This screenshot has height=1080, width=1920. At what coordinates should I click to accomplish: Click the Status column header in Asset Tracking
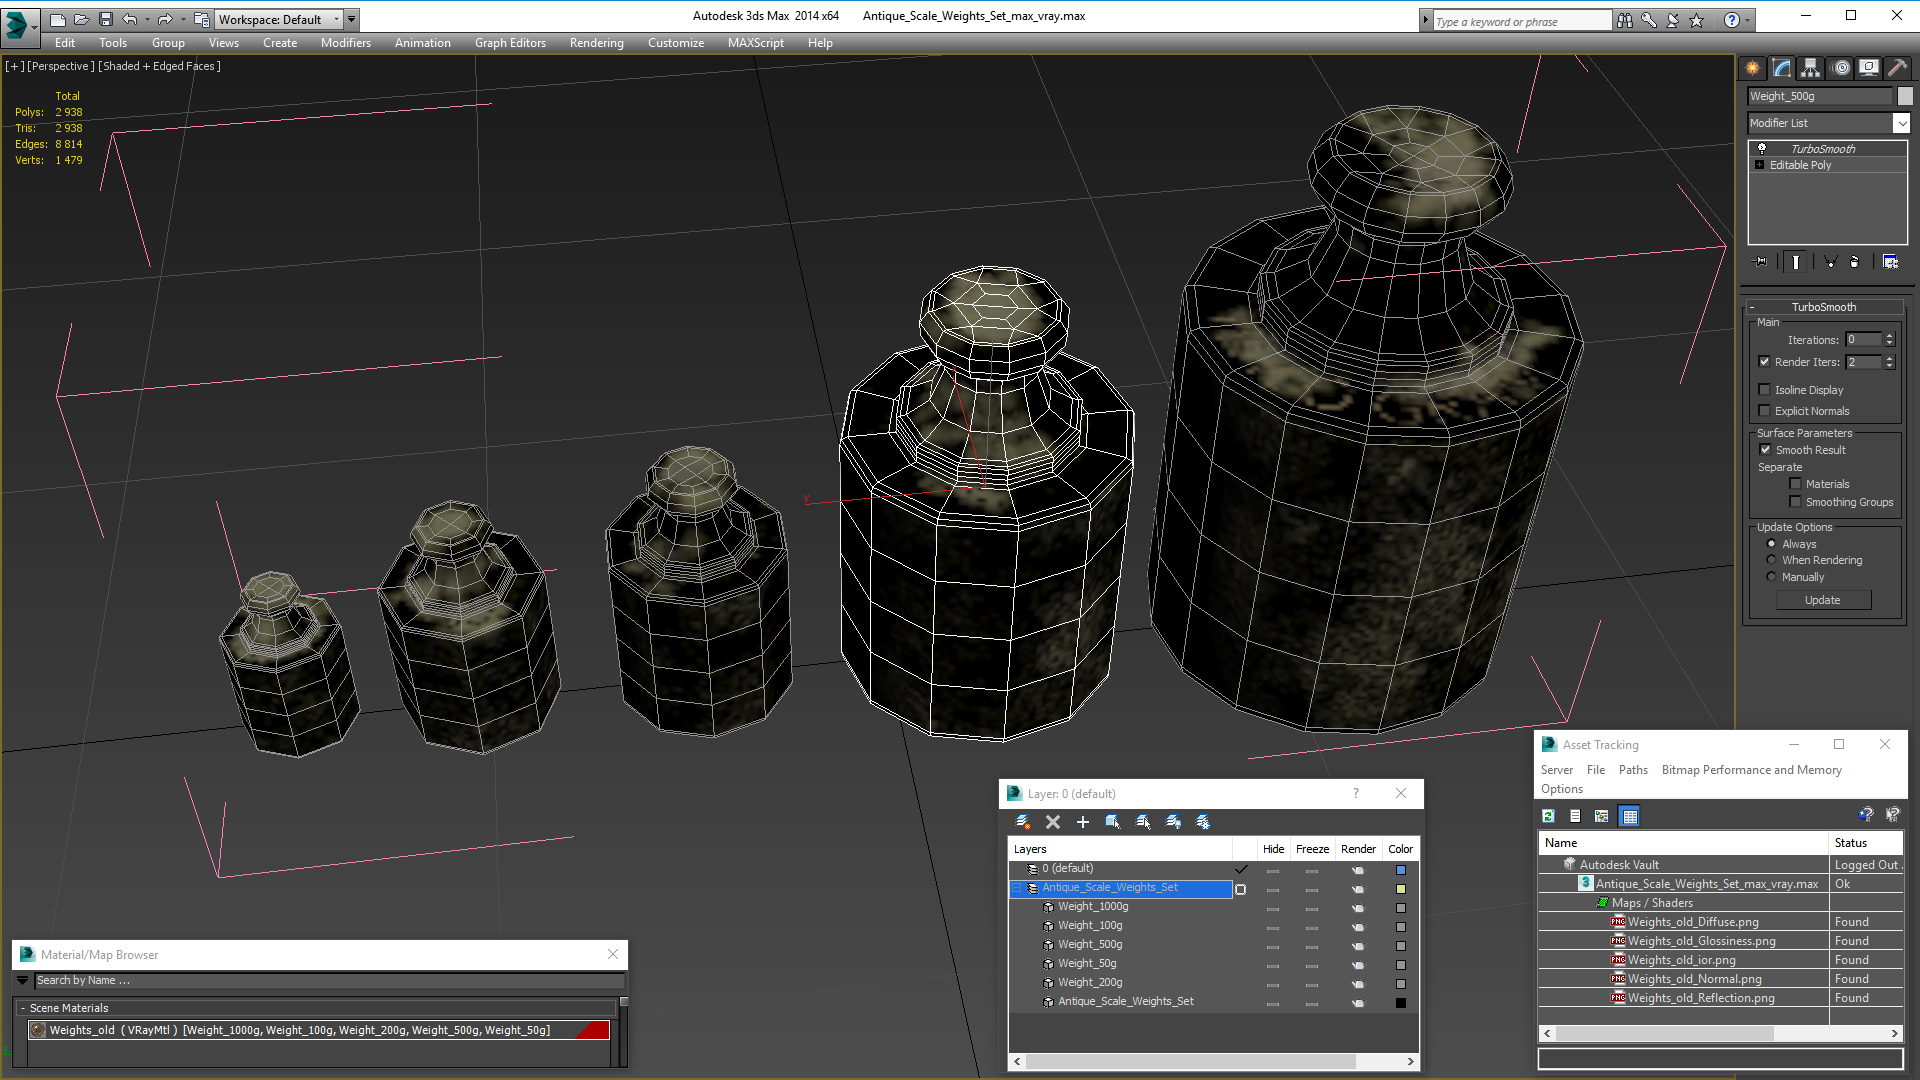click(1865, 843)
